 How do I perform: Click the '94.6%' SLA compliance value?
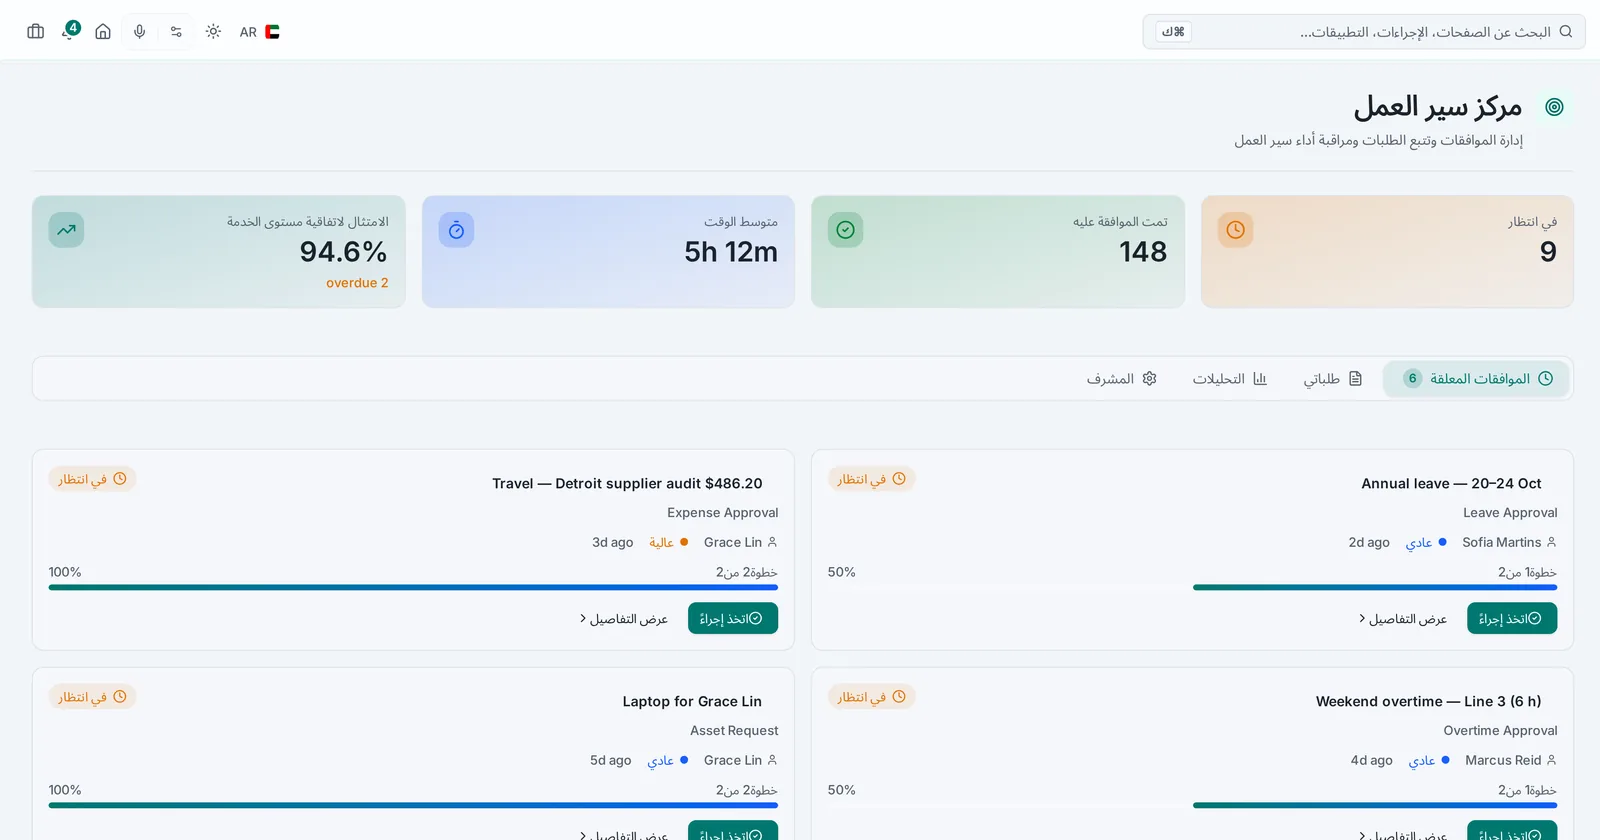[343, 252]
